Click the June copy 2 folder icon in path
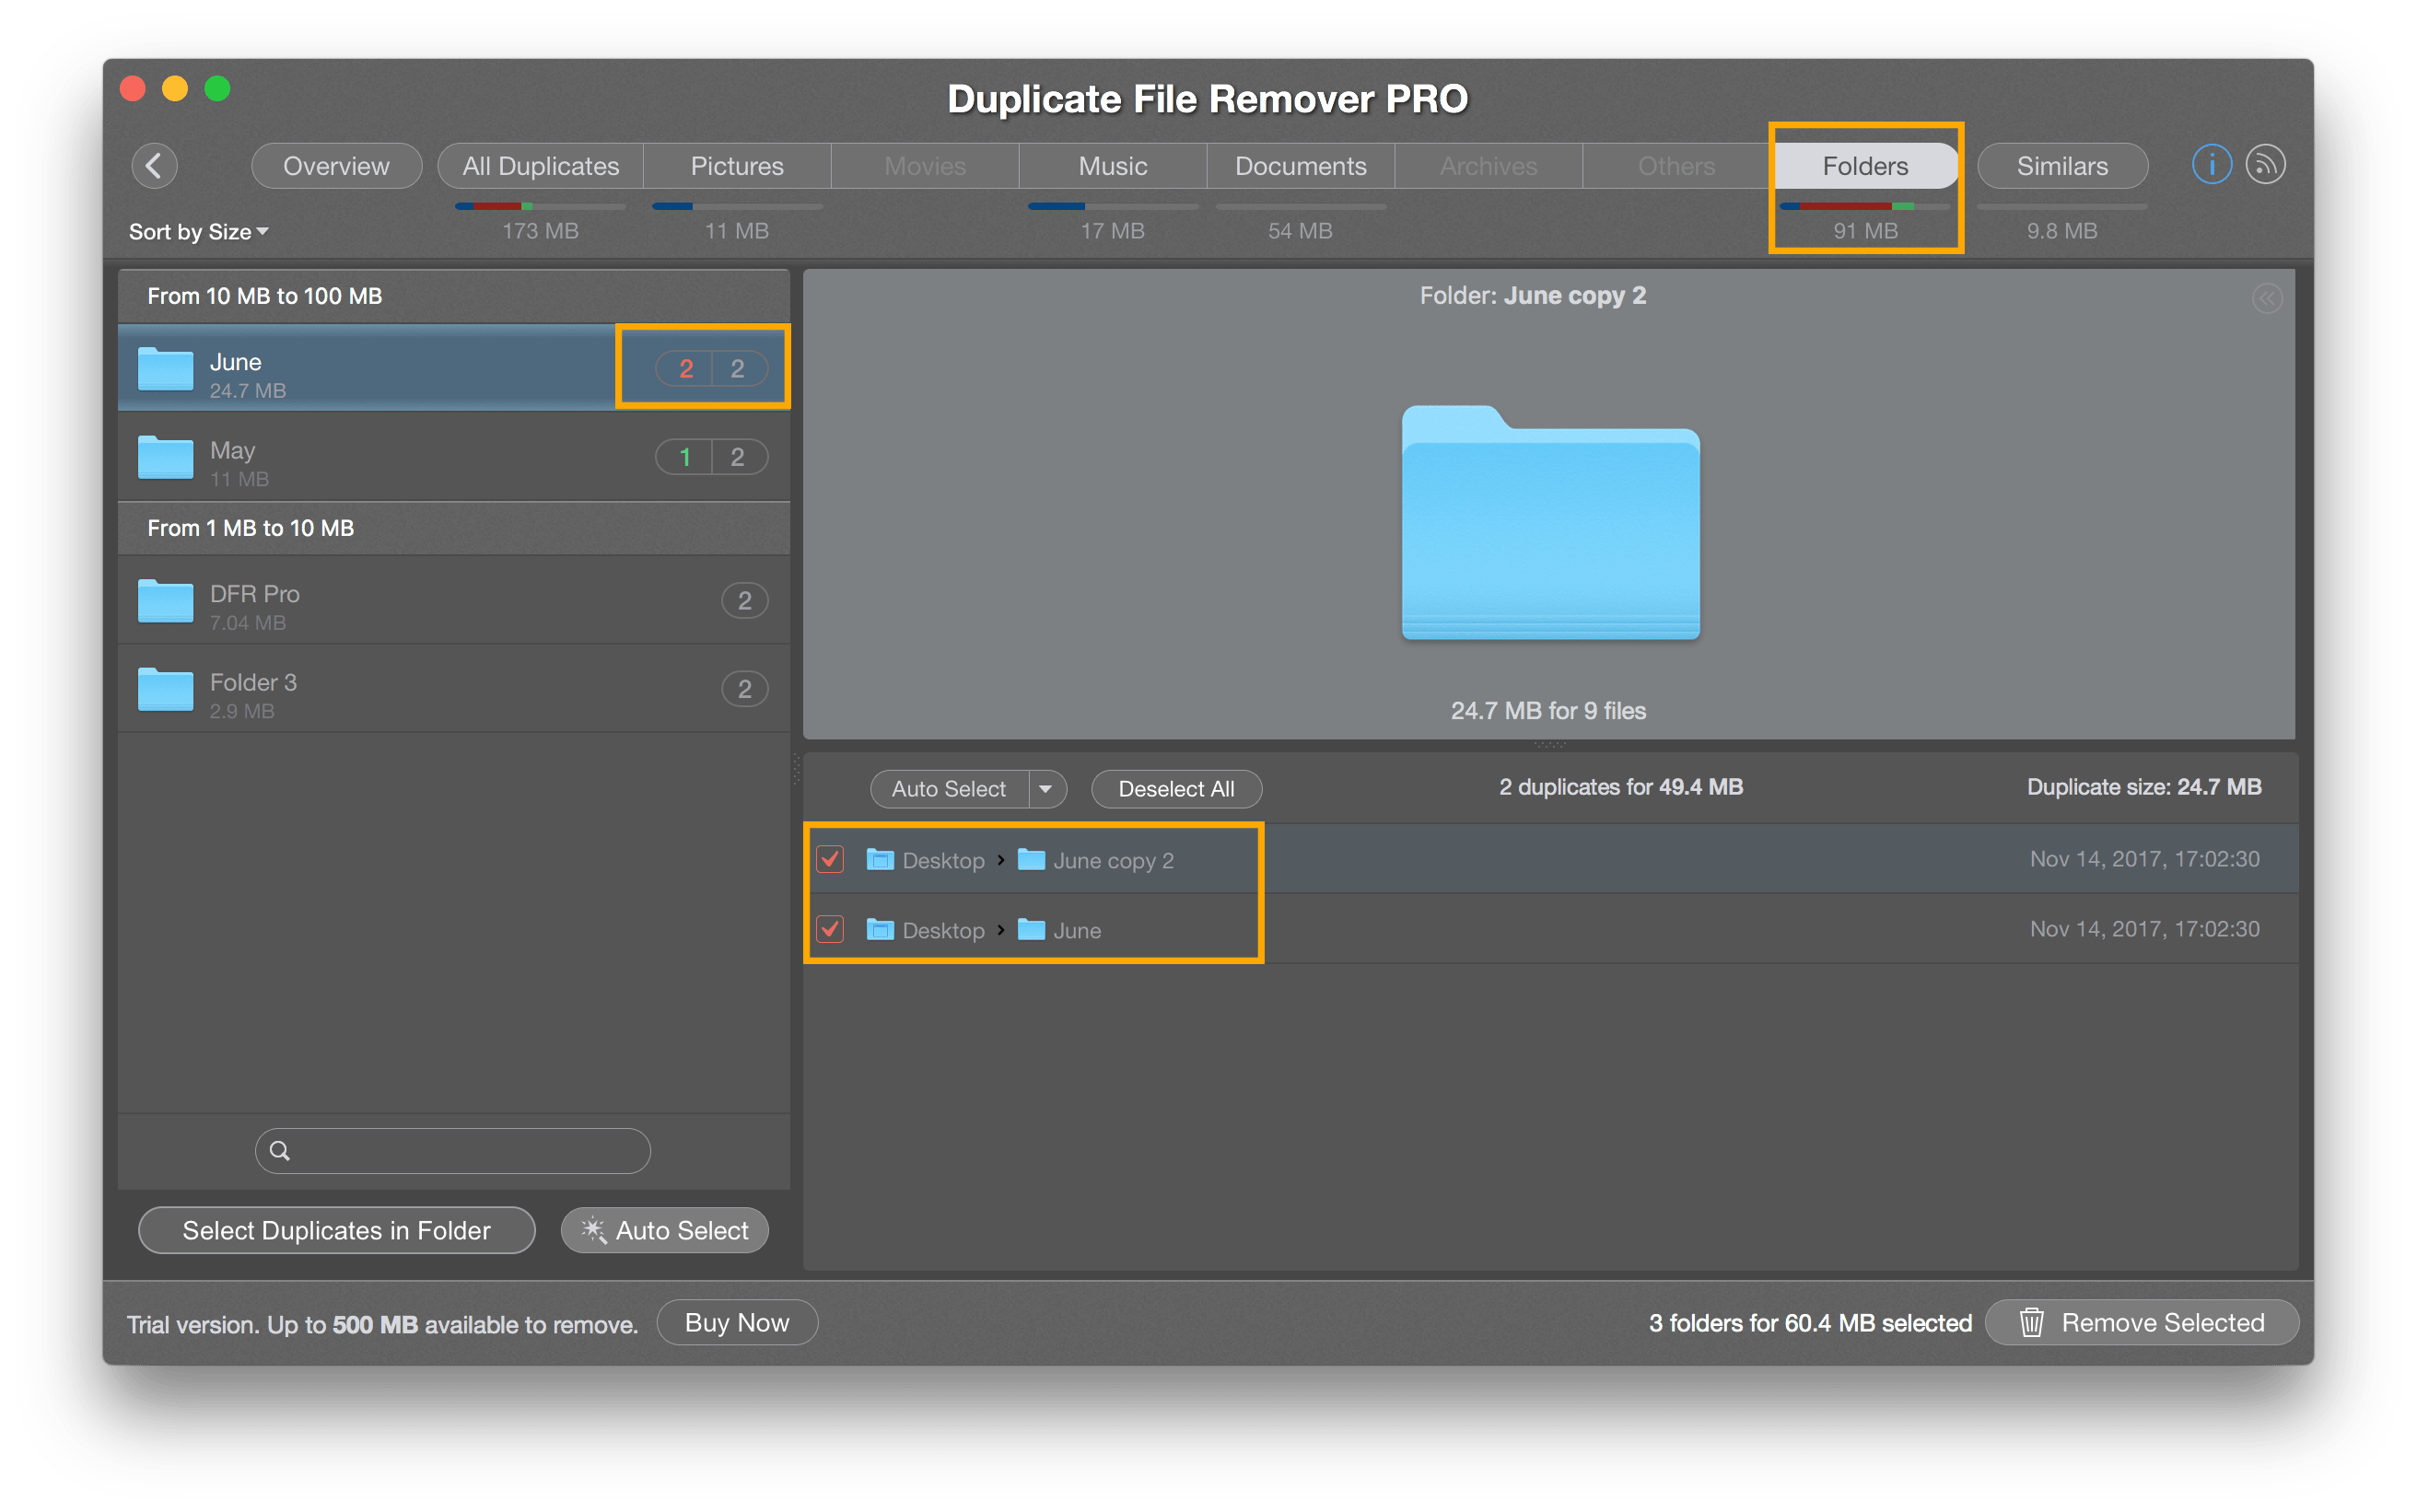The height and width of the screenshot is (1512, 2417). (x=1031, y=859)
